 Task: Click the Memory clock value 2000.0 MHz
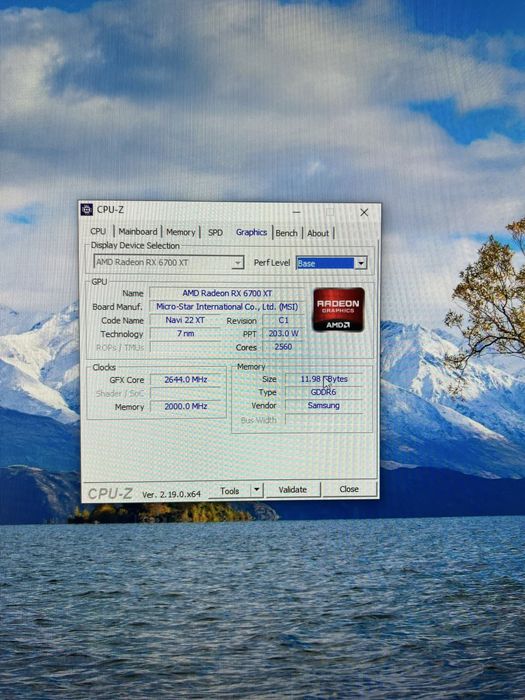(x=188, y=406)
